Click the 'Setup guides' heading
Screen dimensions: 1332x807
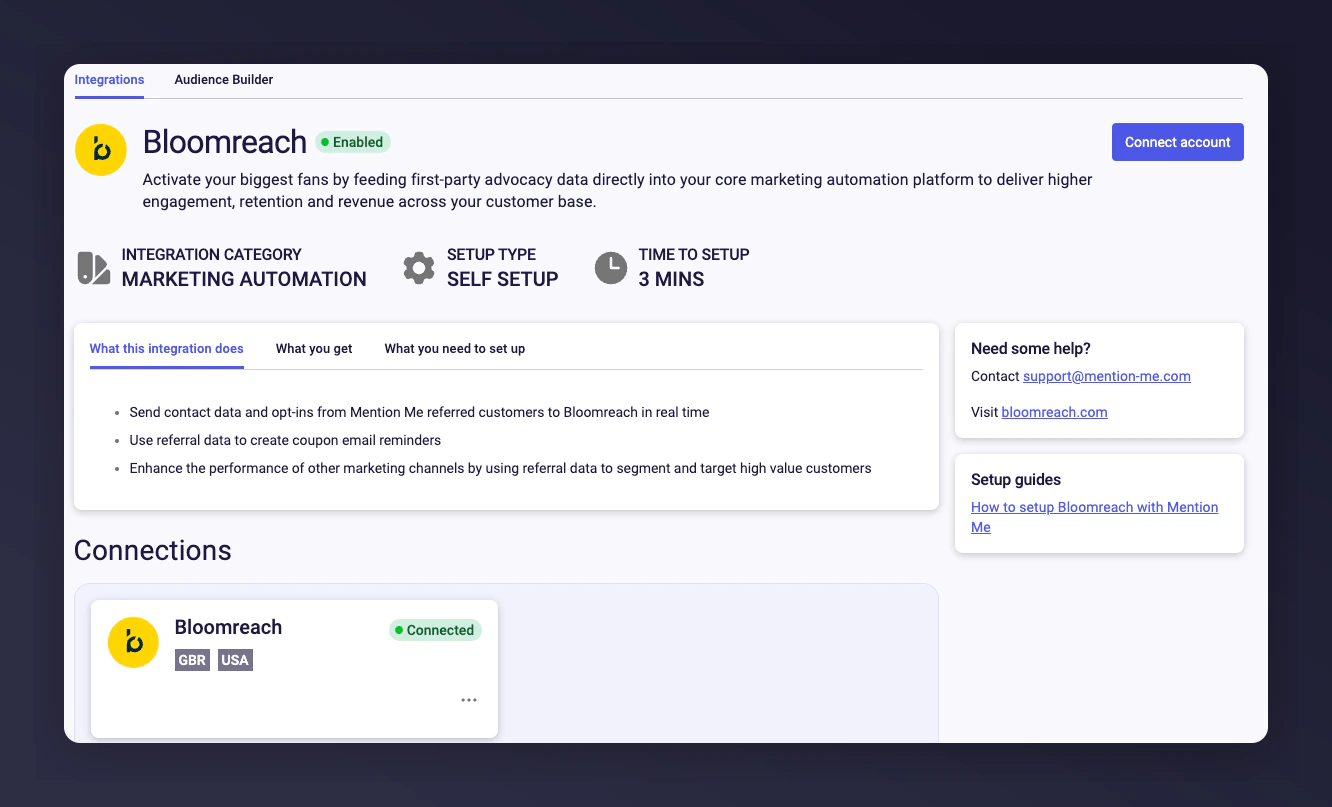click(1016, 480)
